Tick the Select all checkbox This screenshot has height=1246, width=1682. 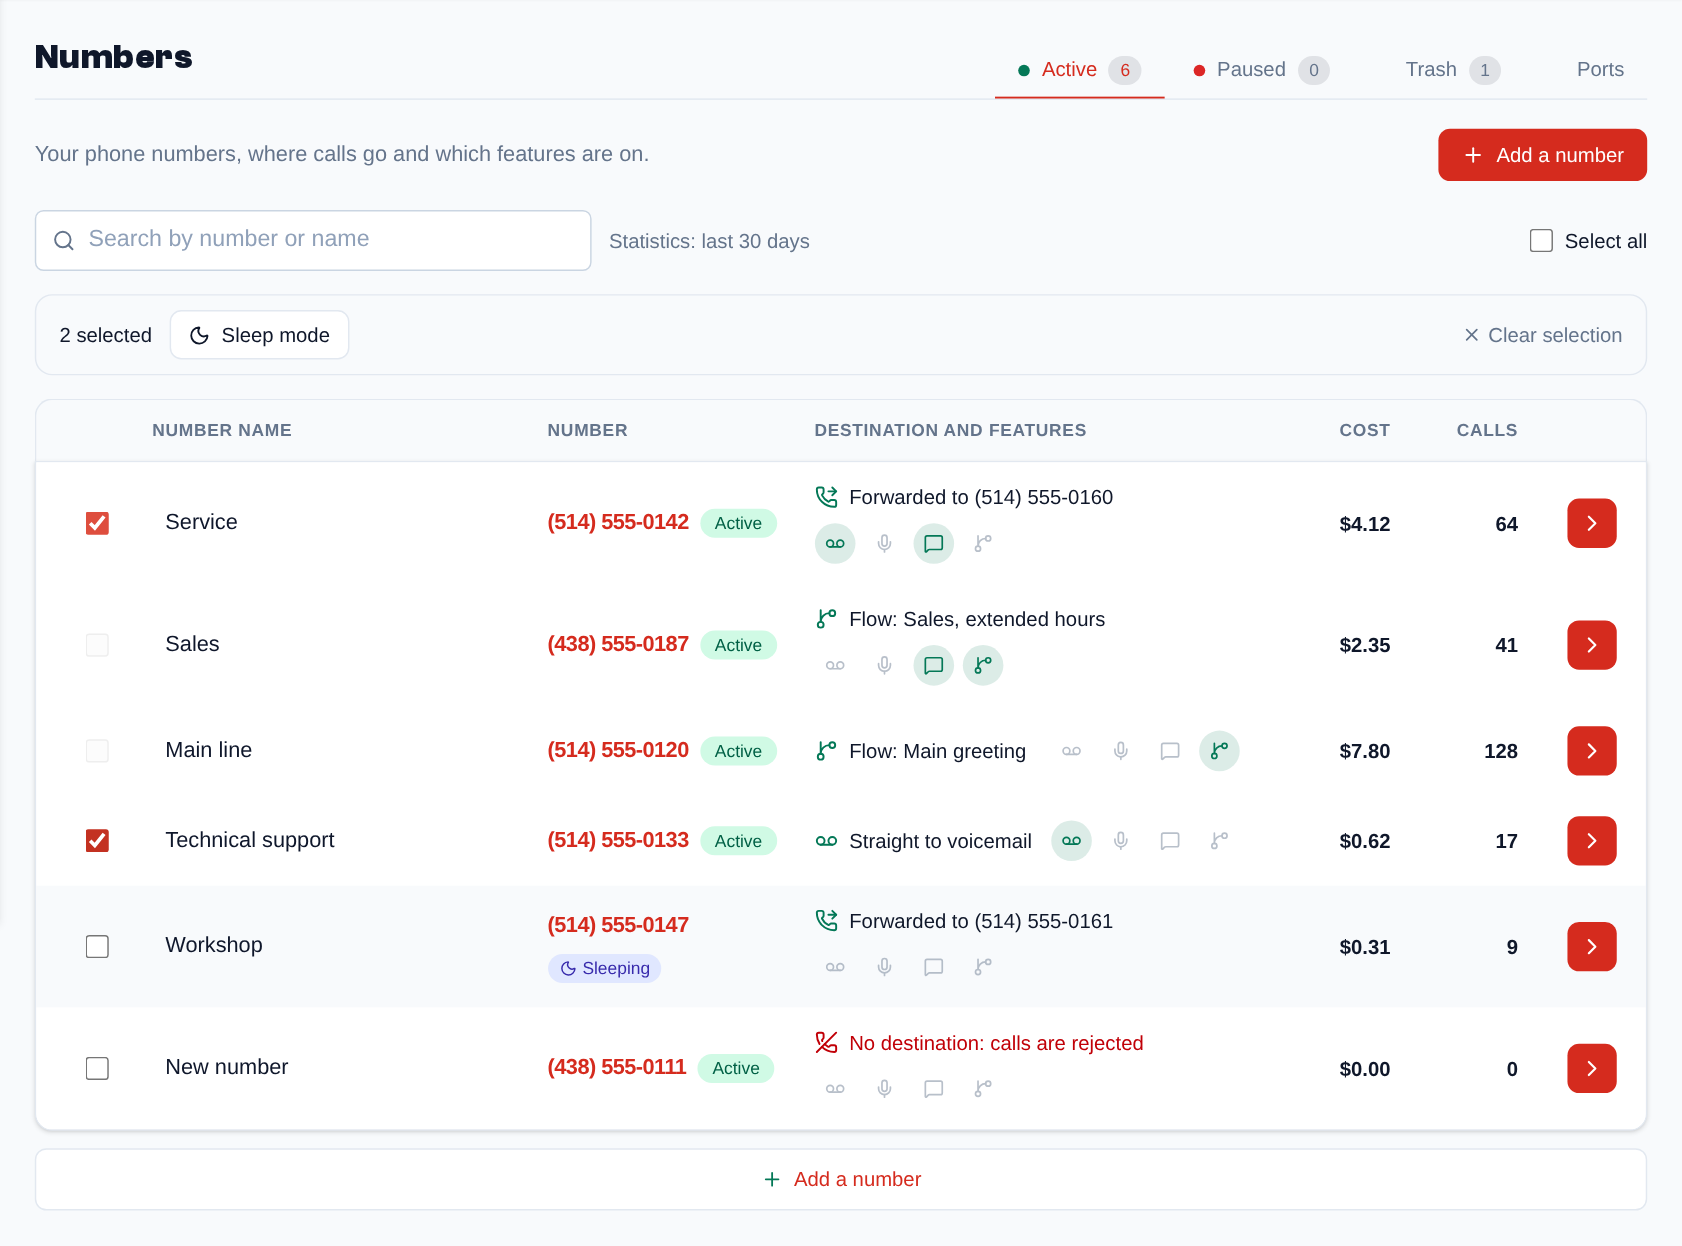[1541, 241]
